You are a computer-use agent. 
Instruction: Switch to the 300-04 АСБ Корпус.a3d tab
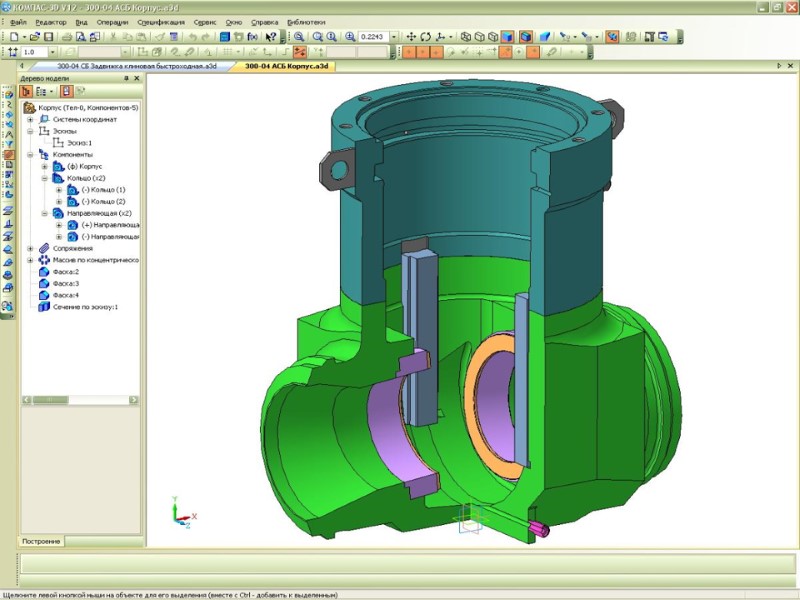pyautogui.click(x=287, y=66)
